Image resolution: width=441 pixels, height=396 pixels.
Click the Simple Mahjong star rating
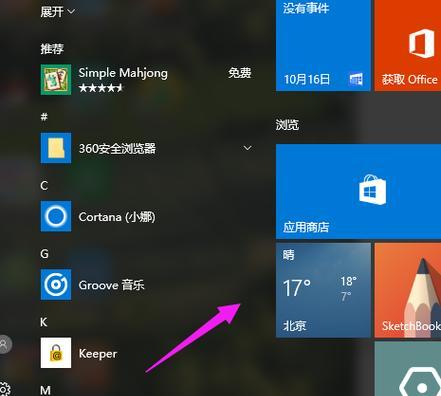pyautogui.click(x=101, y=88)
